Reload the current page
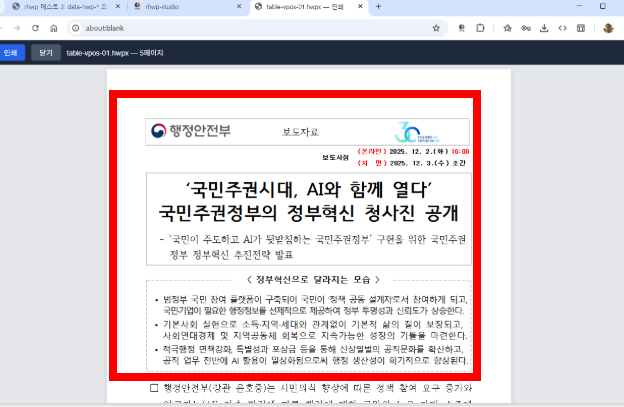Screen dimensions: 624x407 tap(35, 28)
